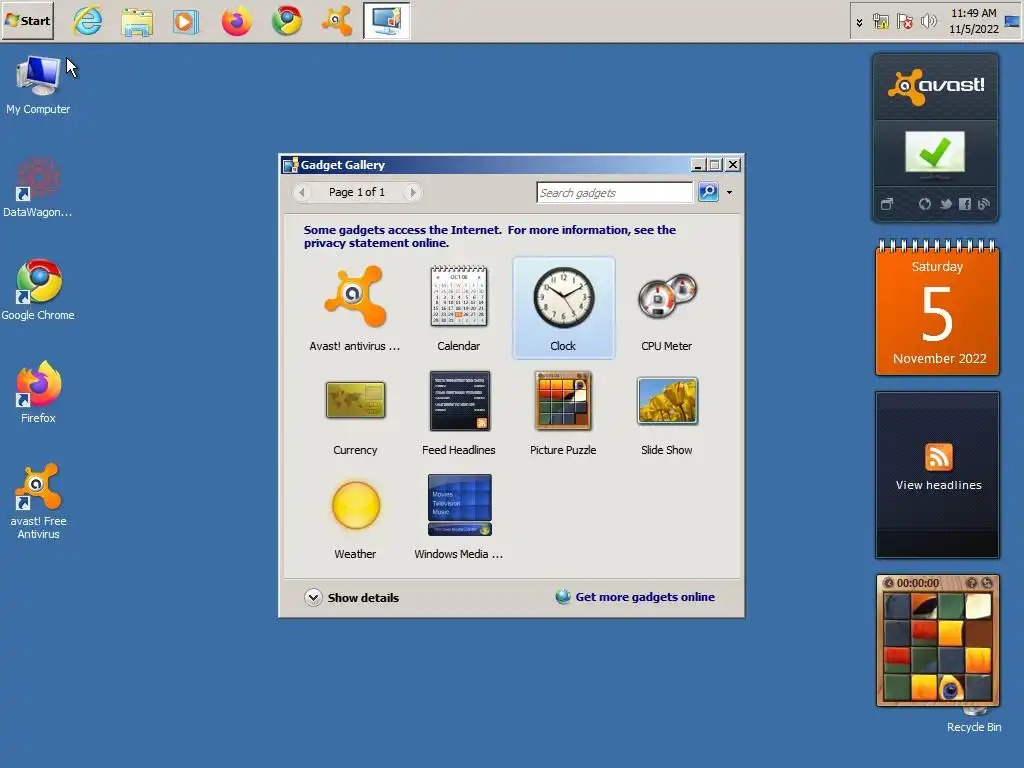Go to previous gallery page
The width and height of the screenshot is (1024, 768).
point(302,192)
